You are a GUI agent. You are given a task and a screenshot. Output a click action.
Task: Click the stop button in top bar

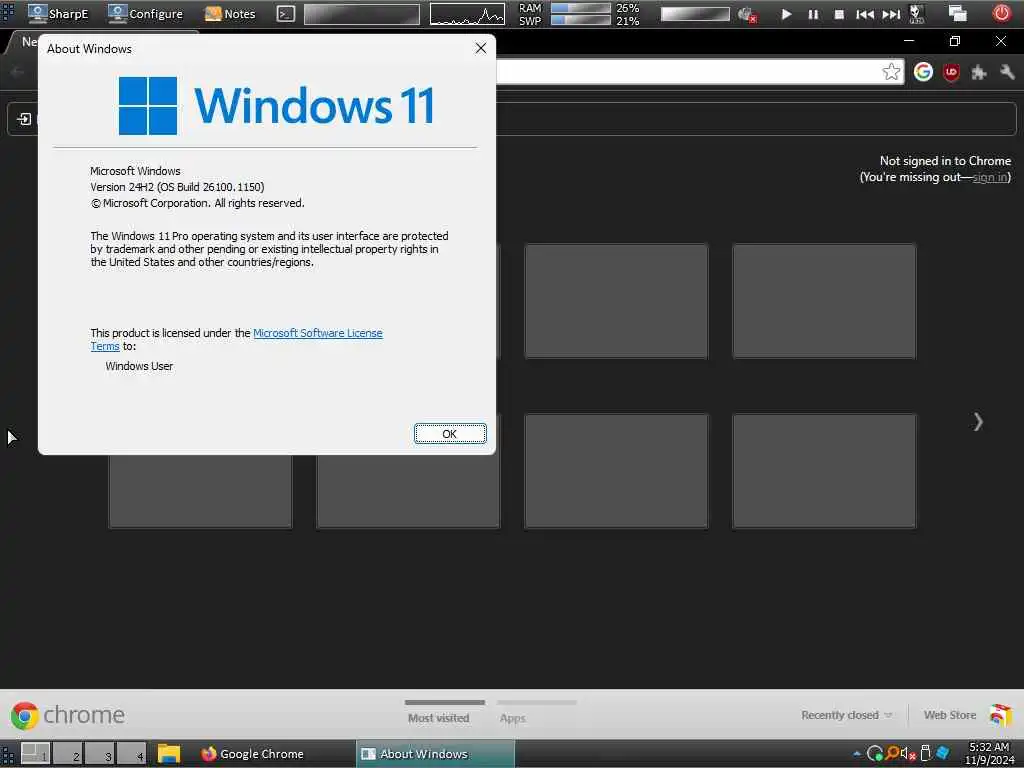[x=839, y=14]
